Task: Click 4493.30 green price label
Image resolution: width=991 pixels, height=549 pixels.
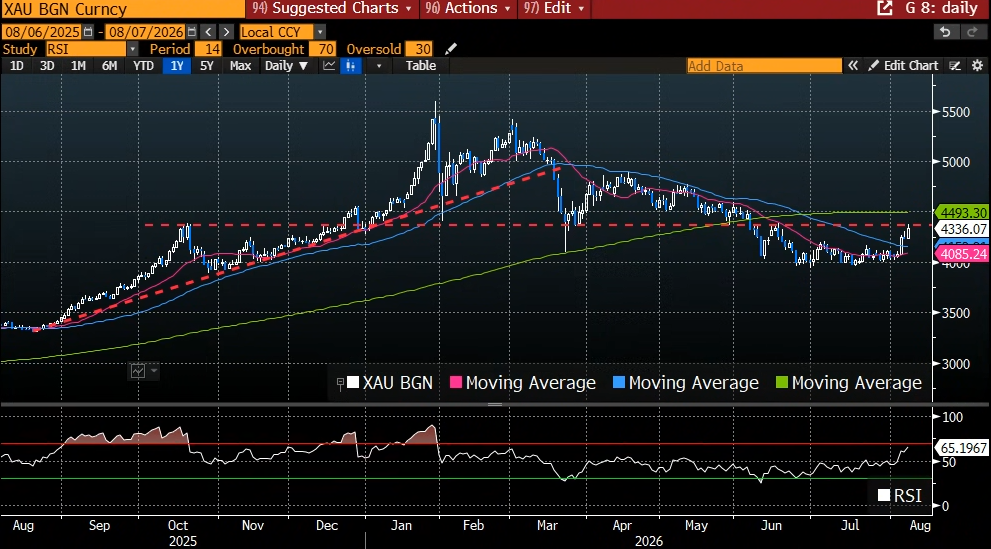Action: click(x=962, y=213)
